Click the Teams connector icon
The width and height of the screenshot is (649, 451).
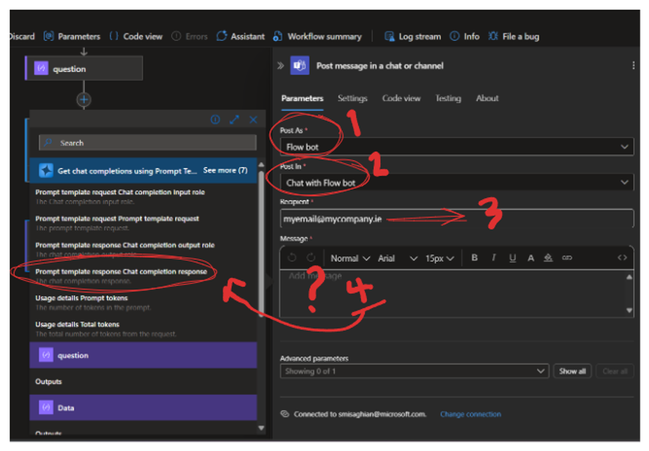pos(300,65)
